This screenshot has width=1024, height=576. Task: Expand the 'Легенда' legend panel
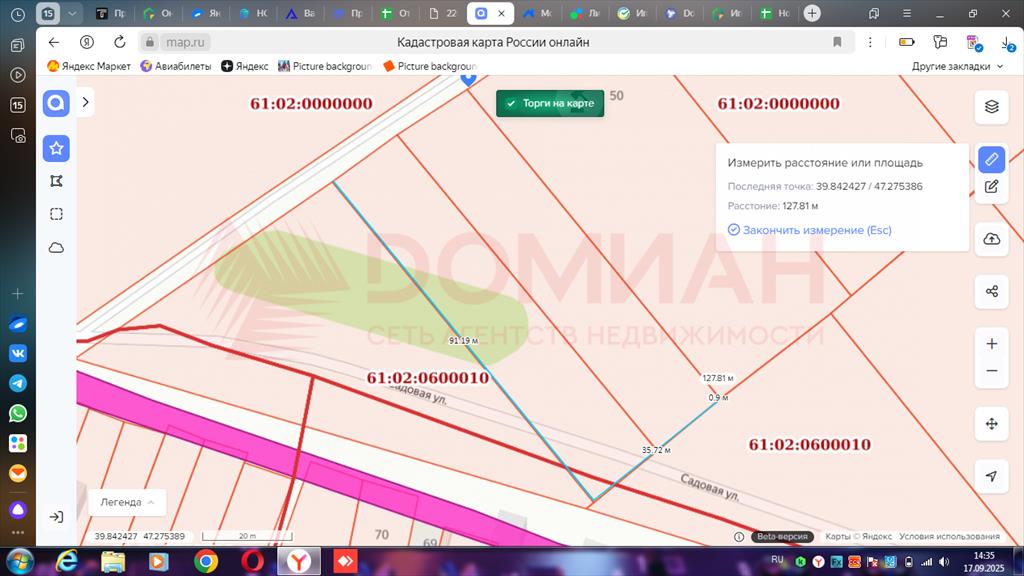click(x=127, y=502)
